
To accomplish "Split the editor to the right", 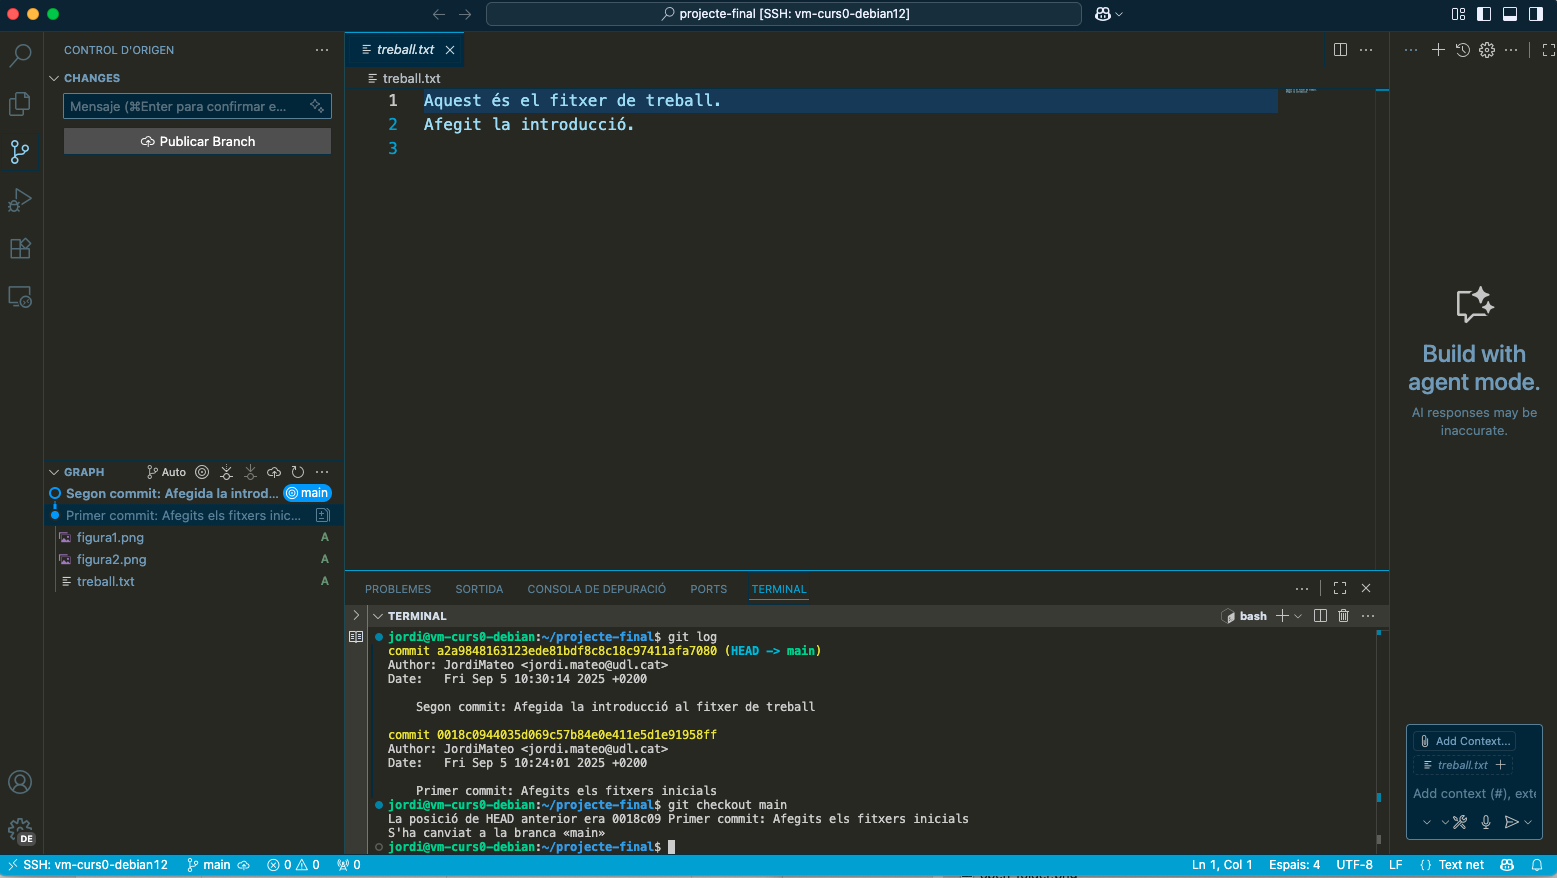I will [1341, 50].
